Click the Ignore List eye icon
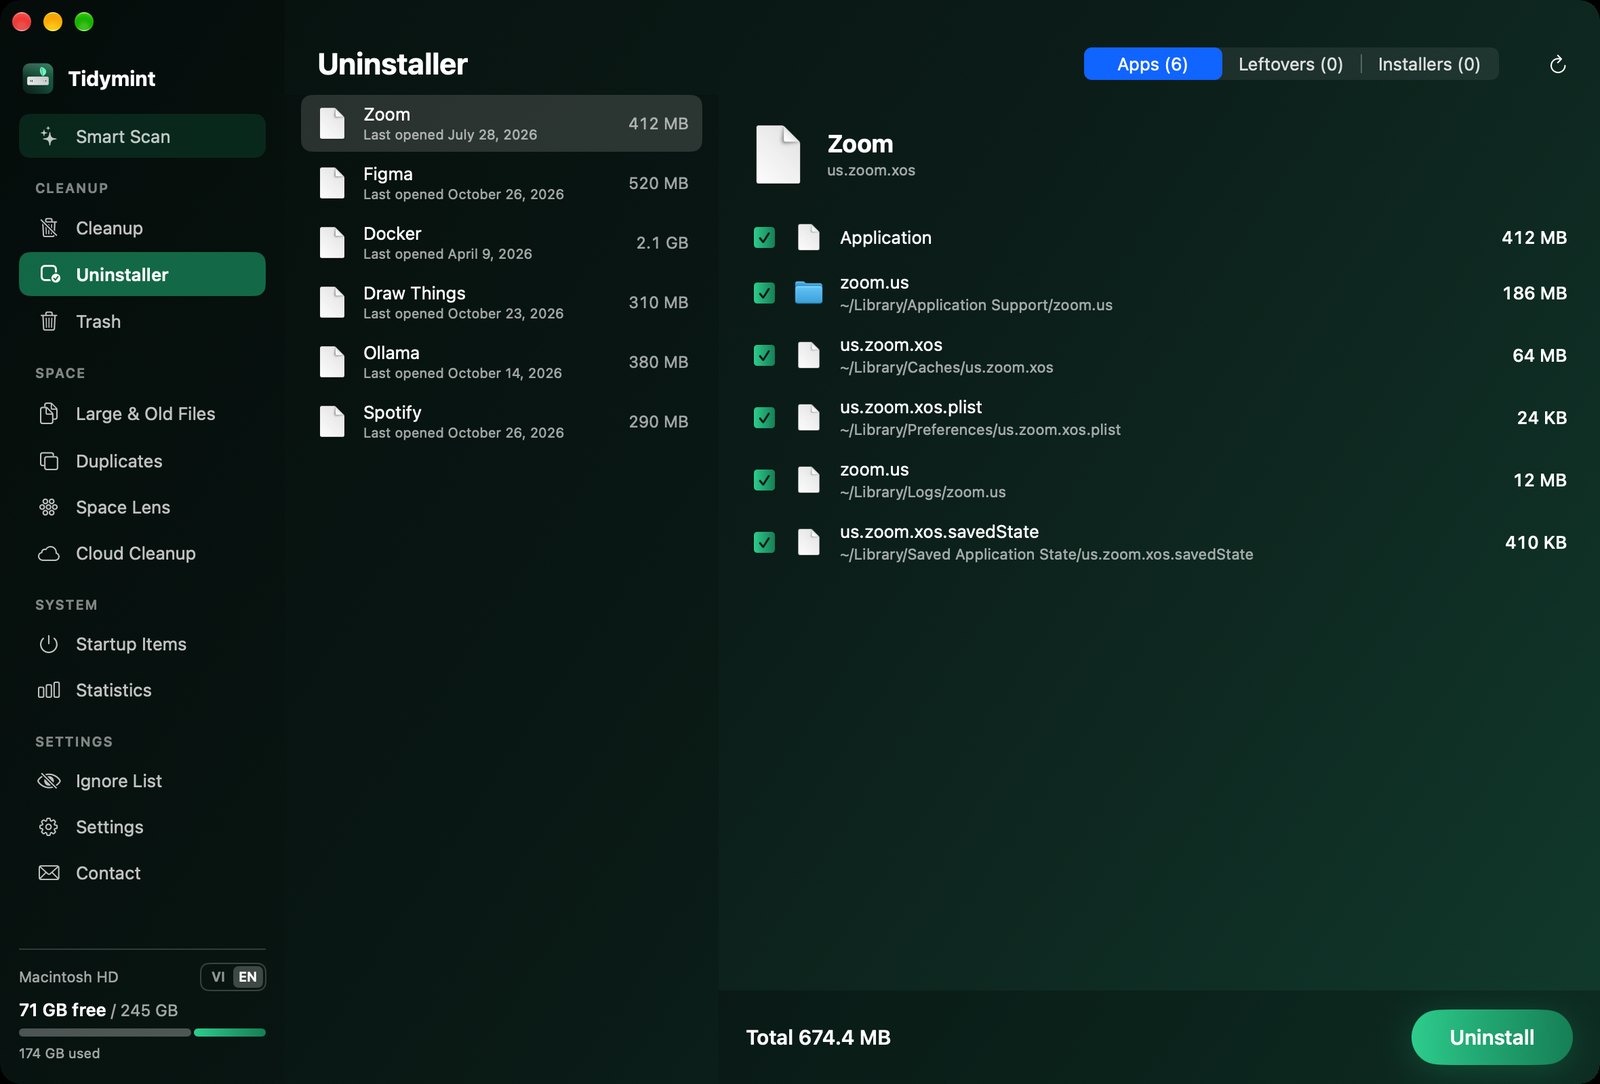This screenshot has height=1084, width=1600. (48, 781)
